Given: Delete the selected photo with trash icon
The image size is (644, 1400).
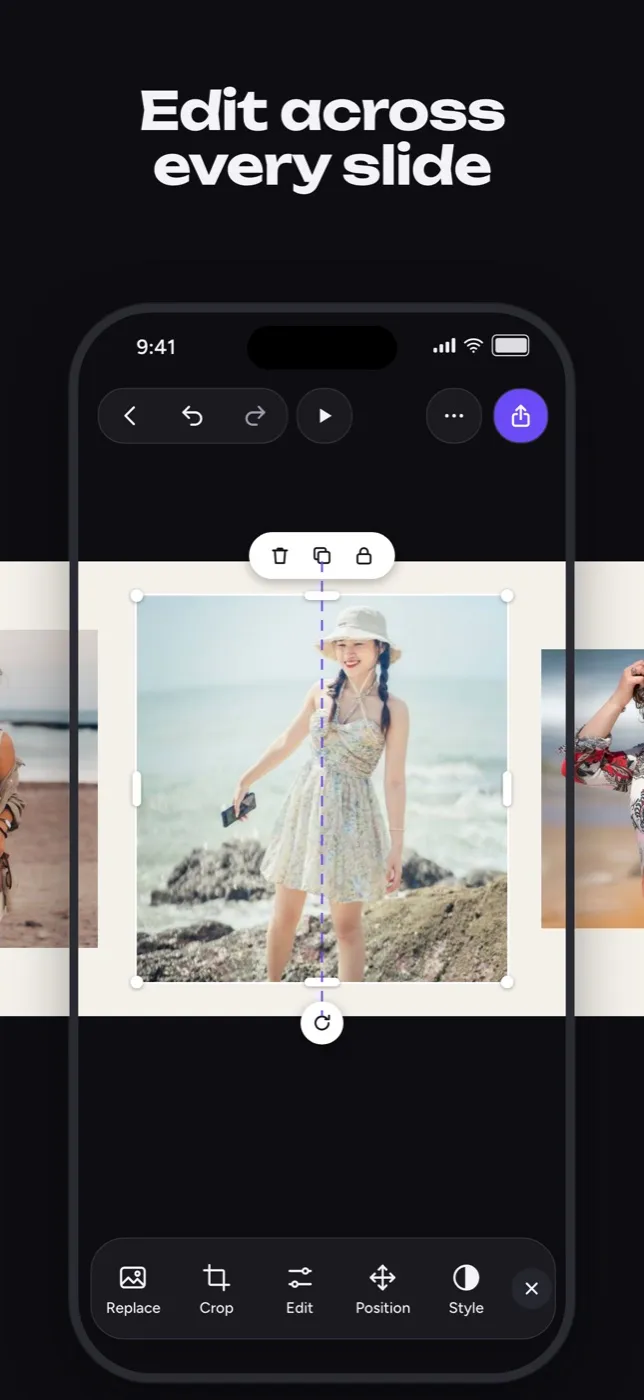Looking at the screenshot, I should point(280,556).
